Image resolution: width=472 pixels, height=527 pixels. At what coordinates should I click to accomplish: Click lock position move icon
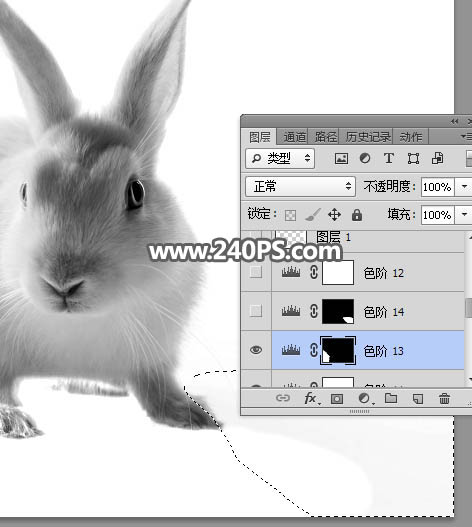coord(335,214)
